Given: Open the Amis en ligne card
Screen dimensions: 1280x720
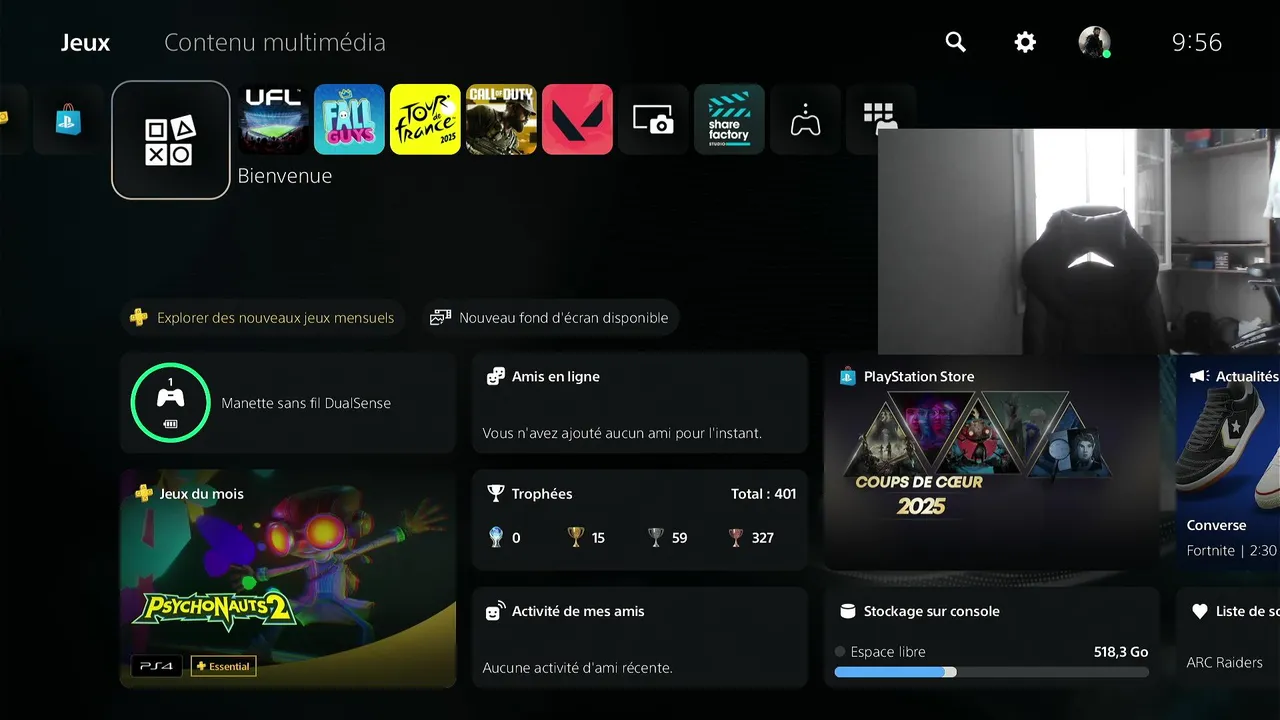Looking at the screenshot, I should point(640,403).
